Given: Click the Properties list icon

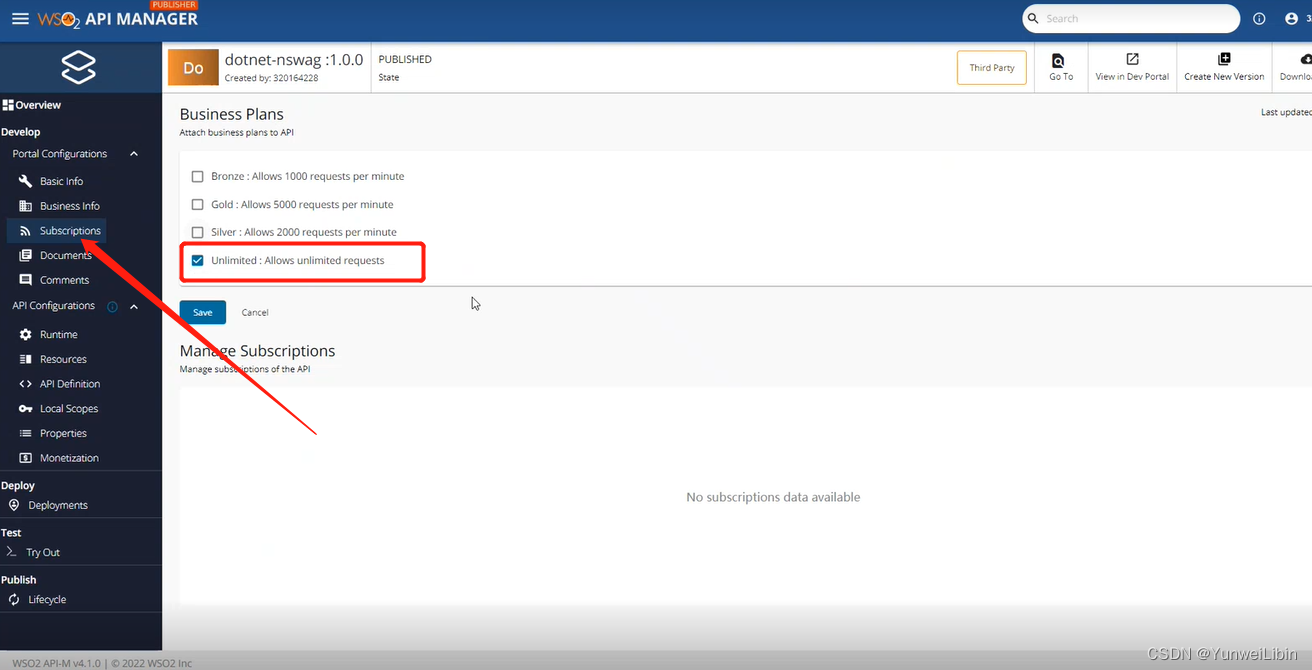Looking at the screenshot, I should click(26, 433).
